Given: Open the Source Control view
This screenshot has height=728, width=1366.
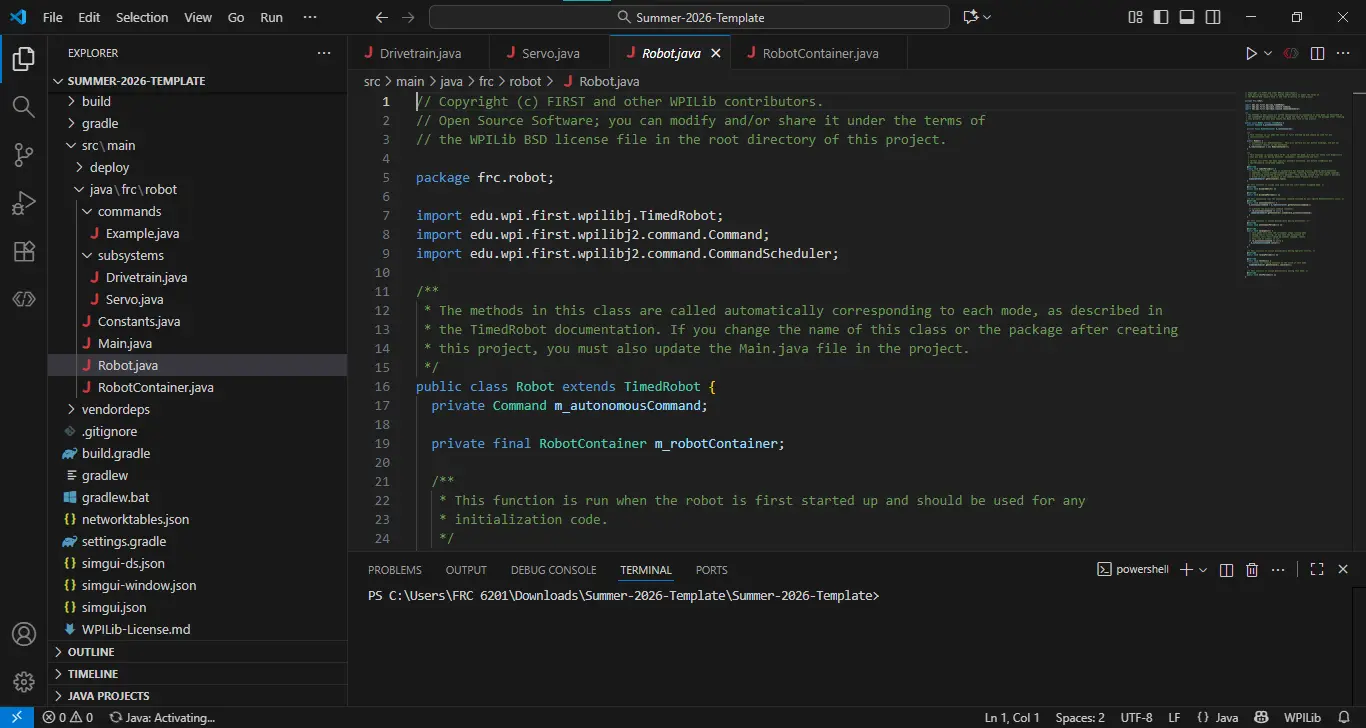Looking at the screenshot, I should coord(23,154).
